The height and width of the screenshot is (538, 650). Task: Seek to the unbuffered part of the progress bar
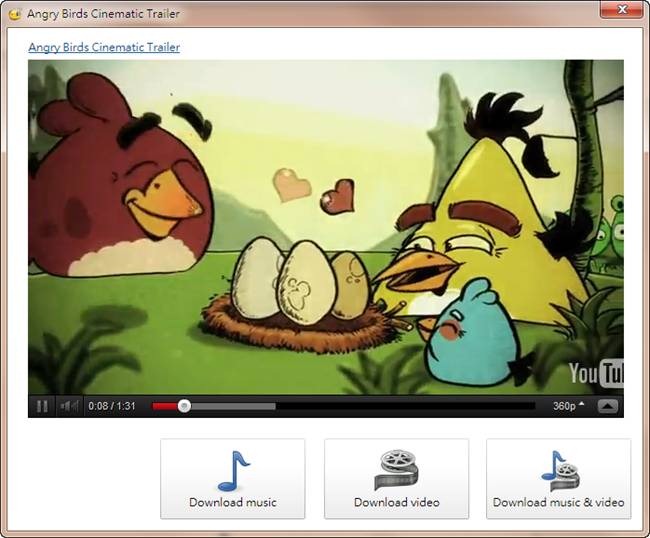click(405, 406)
